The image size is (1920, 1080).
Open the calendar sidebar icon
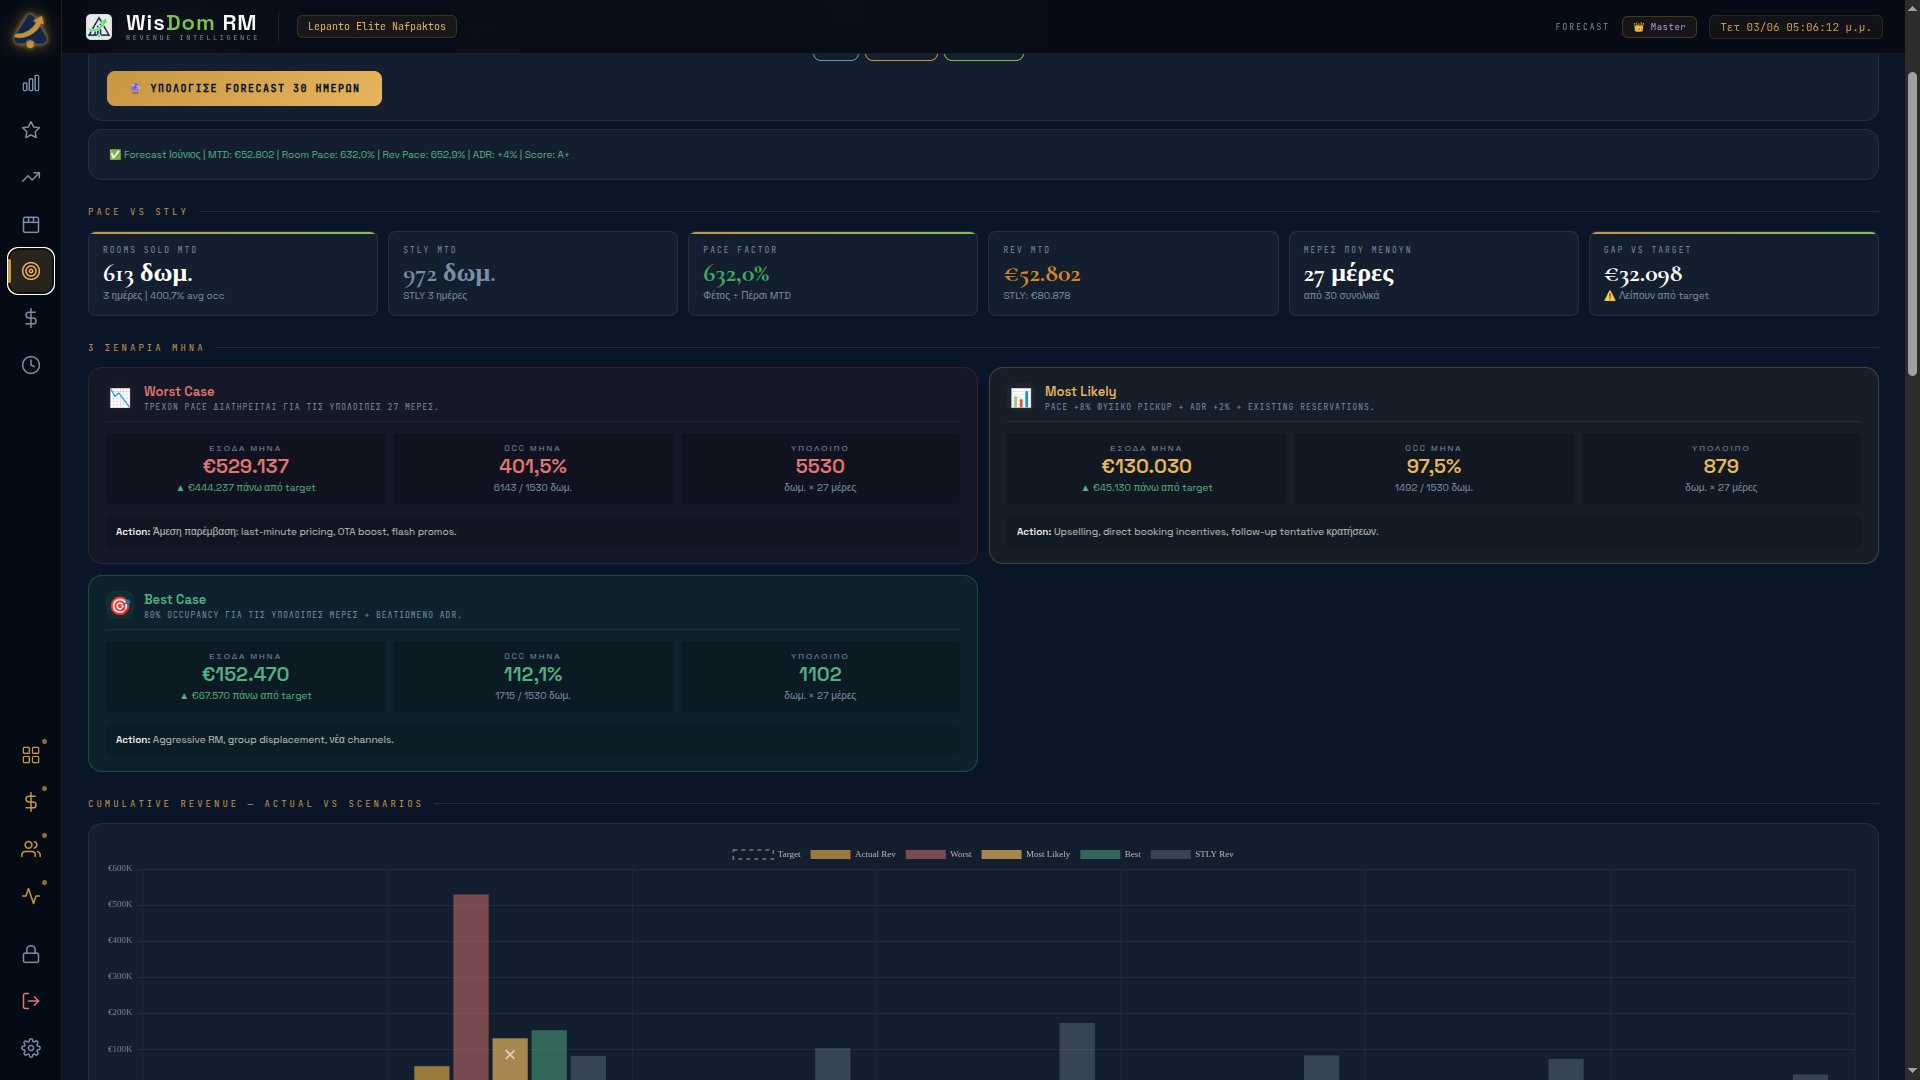(x=31, y=224)
